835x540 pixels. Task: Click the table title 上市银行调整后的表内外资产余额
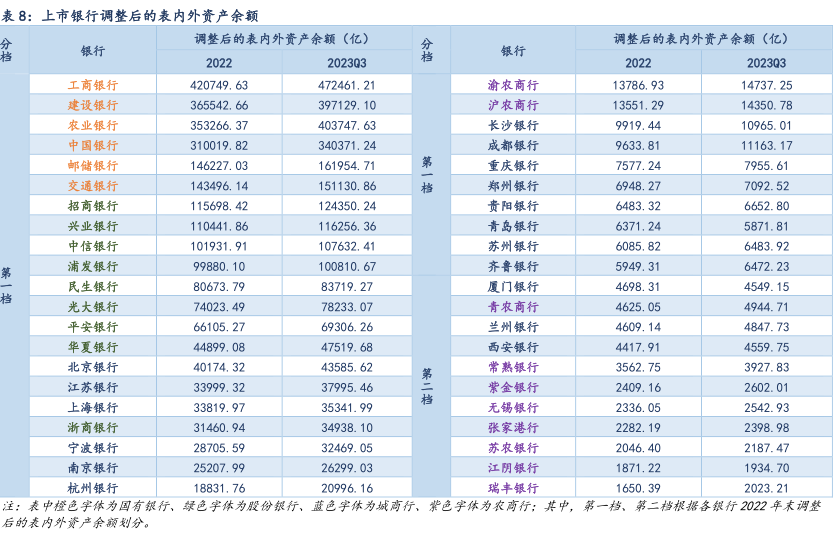click(x=152, y=12)
